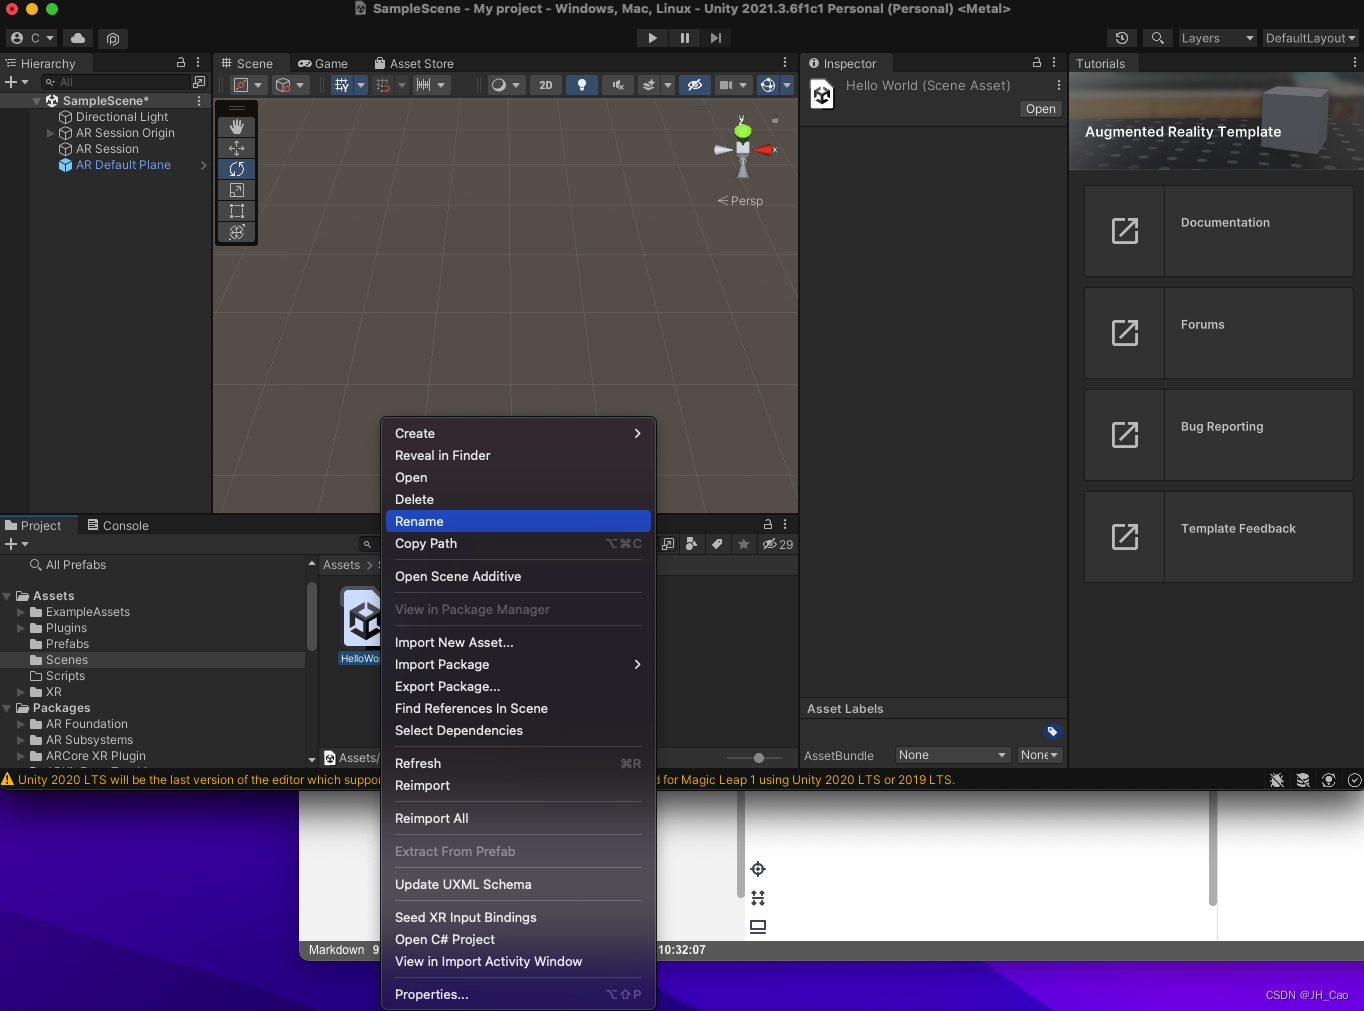Toggle scene audio mute icon
Viewport: 1364px width, 1011px height.
pyautogui.click(x=618, y=85)
